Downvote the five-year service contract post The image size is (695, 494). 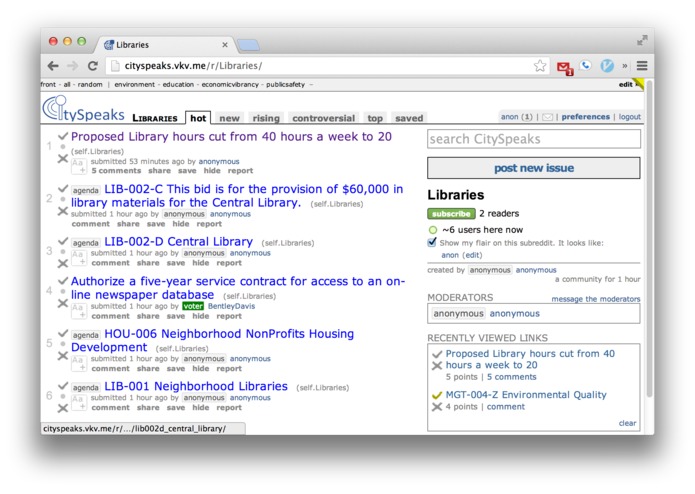click(63, 303)
